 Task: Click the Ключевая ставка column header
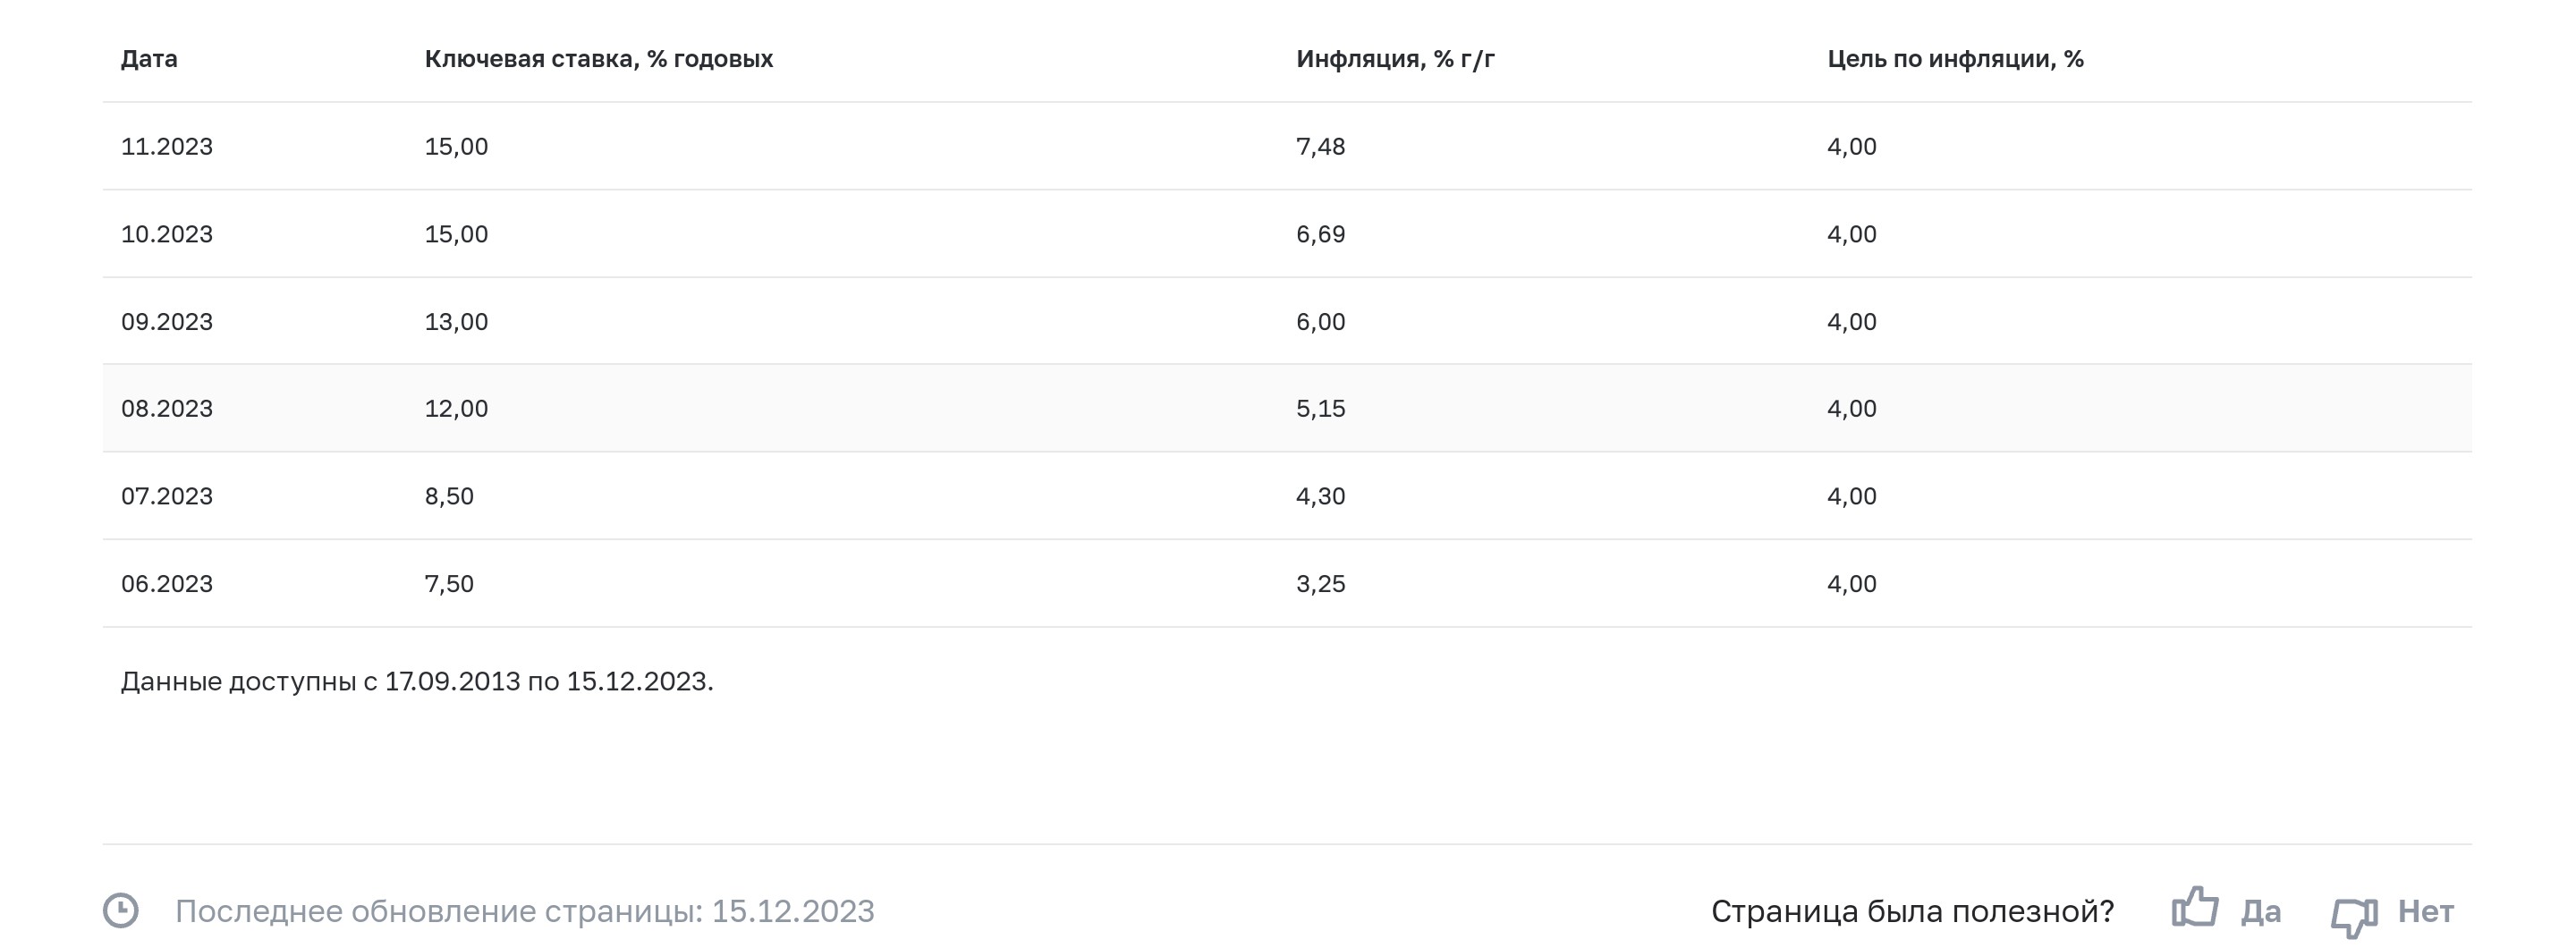(x=598, y=59)
